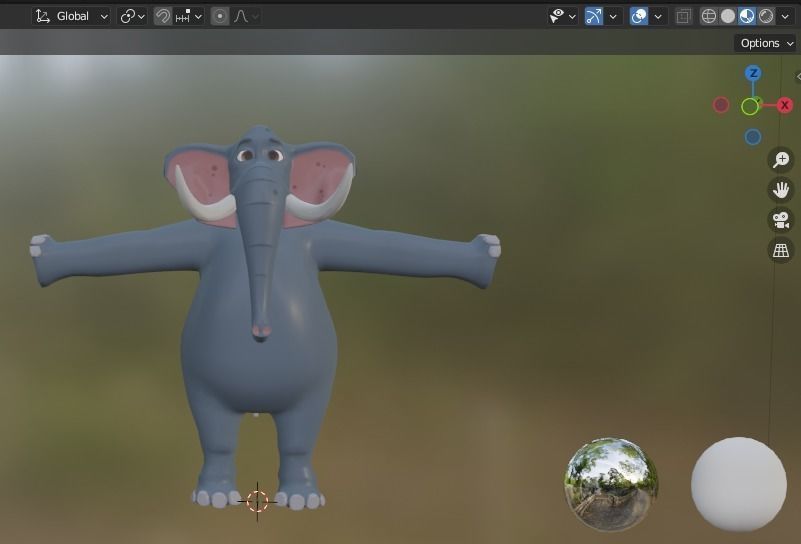801x544 pixels.
Task: Click the negative X axis gizmo dot
Action: pyautogui.click(x=721, y=105)
